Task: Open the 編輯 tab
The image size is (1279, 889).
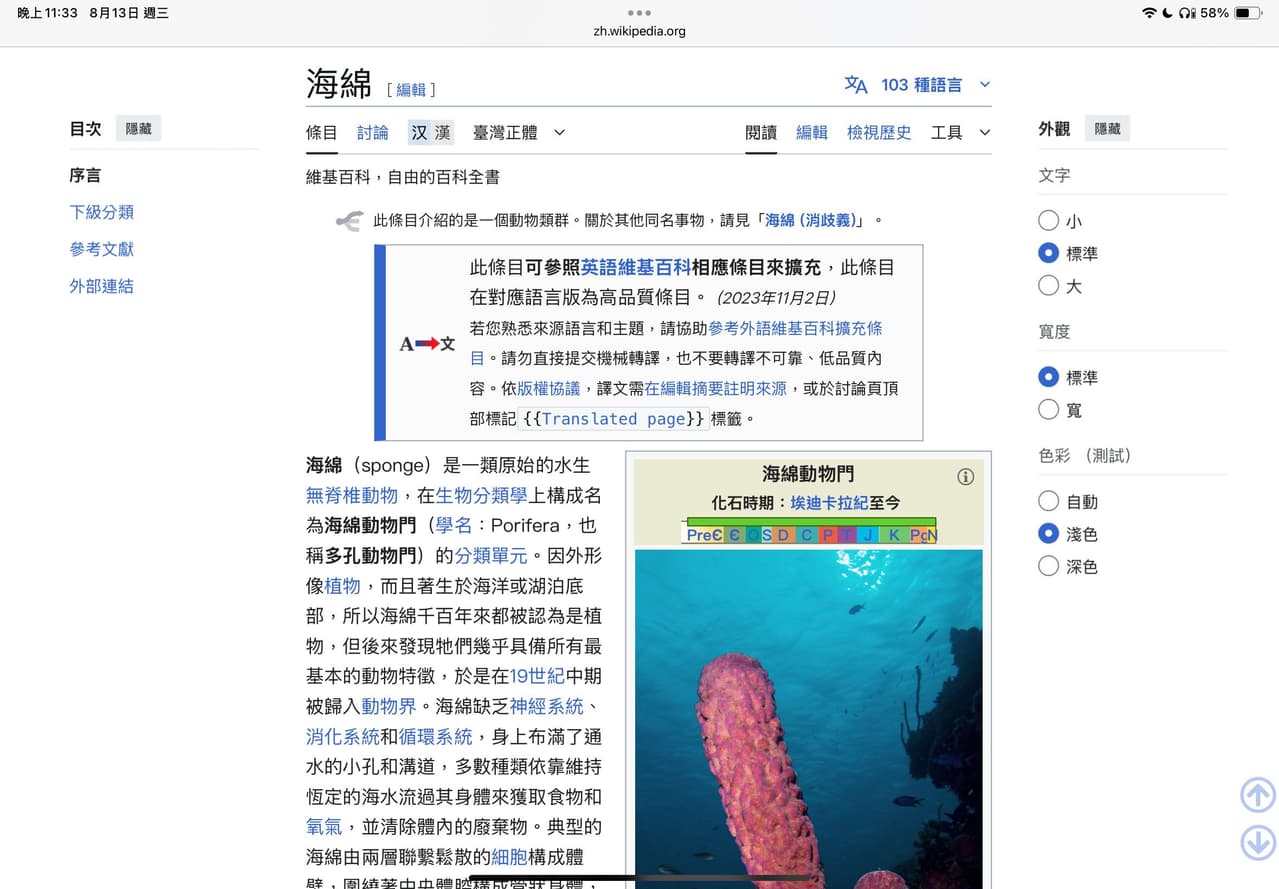Action: pyautogui.click(x=812, y=132)
